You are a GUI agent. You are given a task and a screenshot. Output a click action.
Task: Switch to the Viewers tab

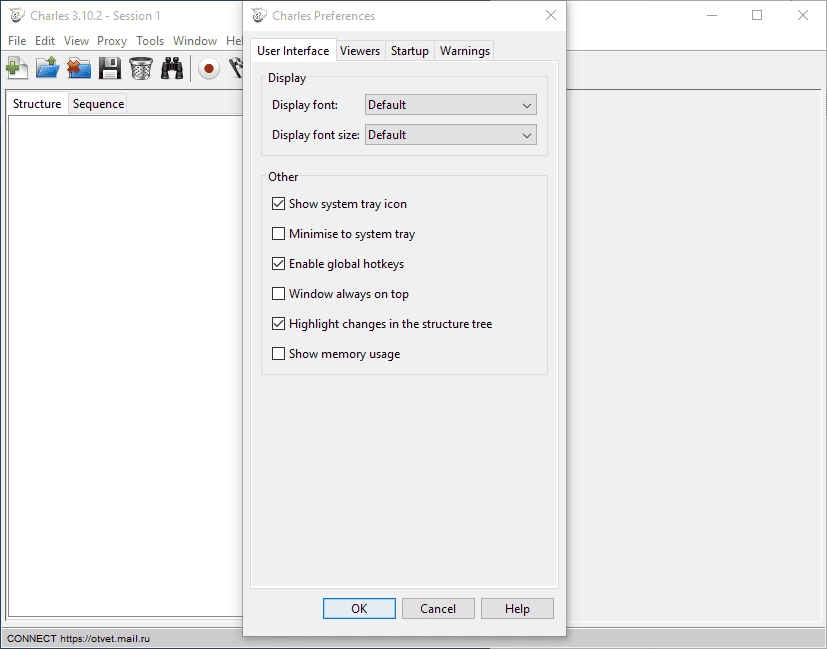point(360,51)
